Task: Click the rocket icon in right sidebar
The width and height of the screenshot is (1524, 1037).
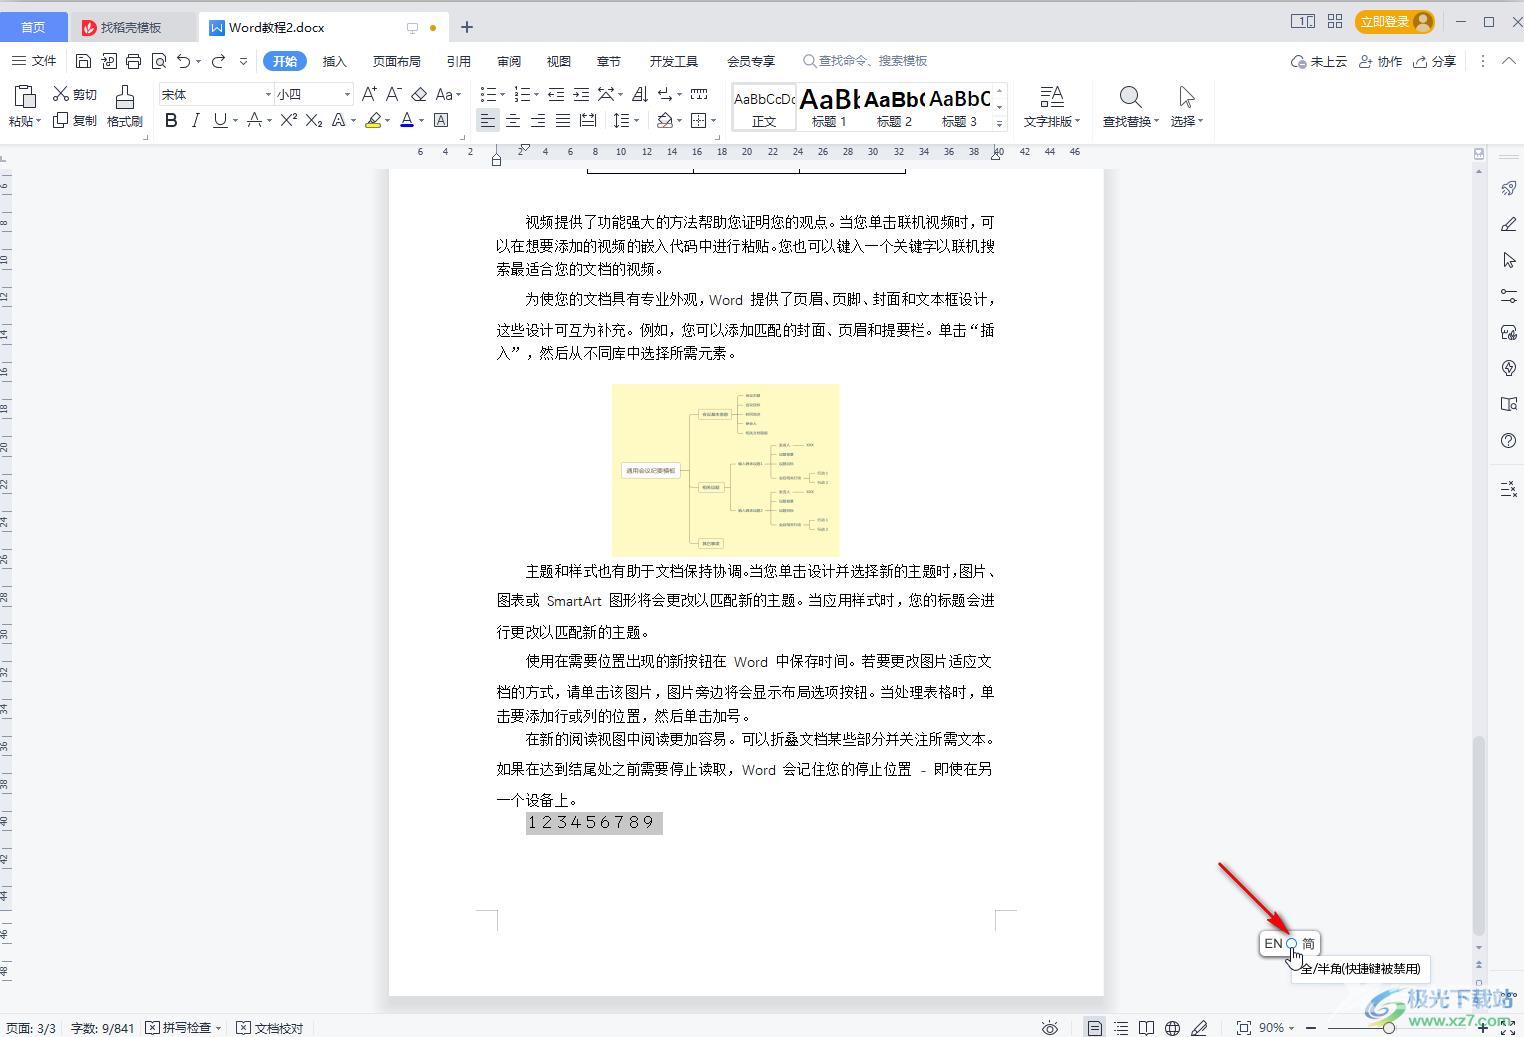Action: (x=1509, y=188)
